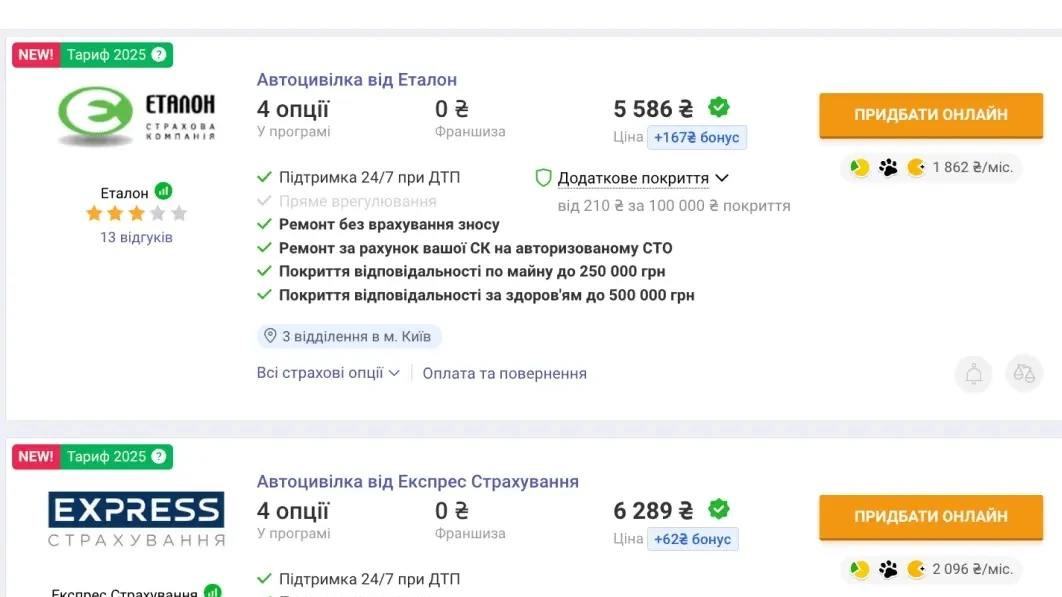Image resolution: width=1062 pixels, height=597 pixels.
Task: Open Автоцивілка від Експрес Страхування link
Action: click(x=418, y=481)
